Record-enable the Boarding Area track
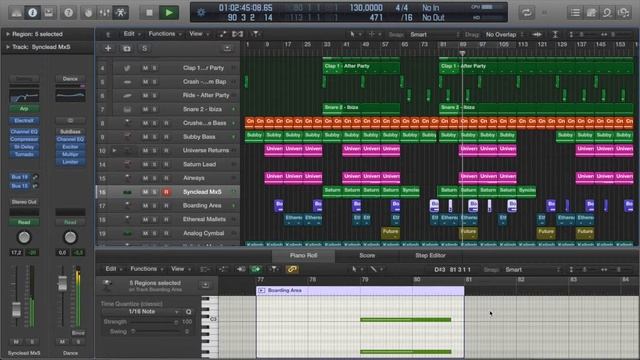640x360 pixels. tap(166, 206)
